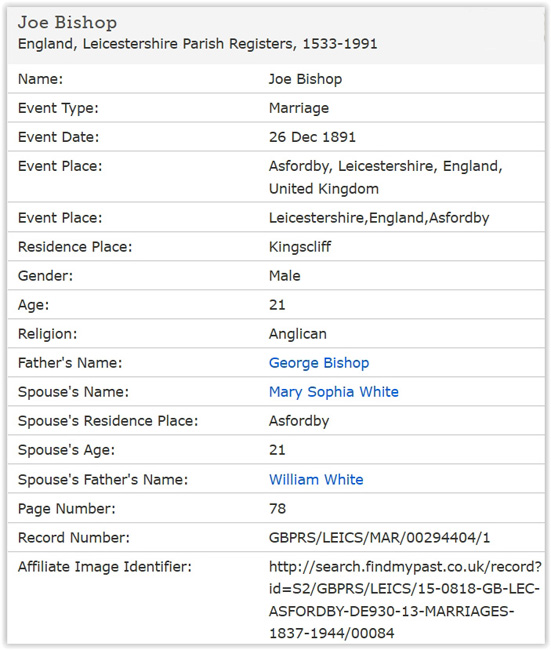Click the page number value 78

pyautogui.click(x=277, y=509)
